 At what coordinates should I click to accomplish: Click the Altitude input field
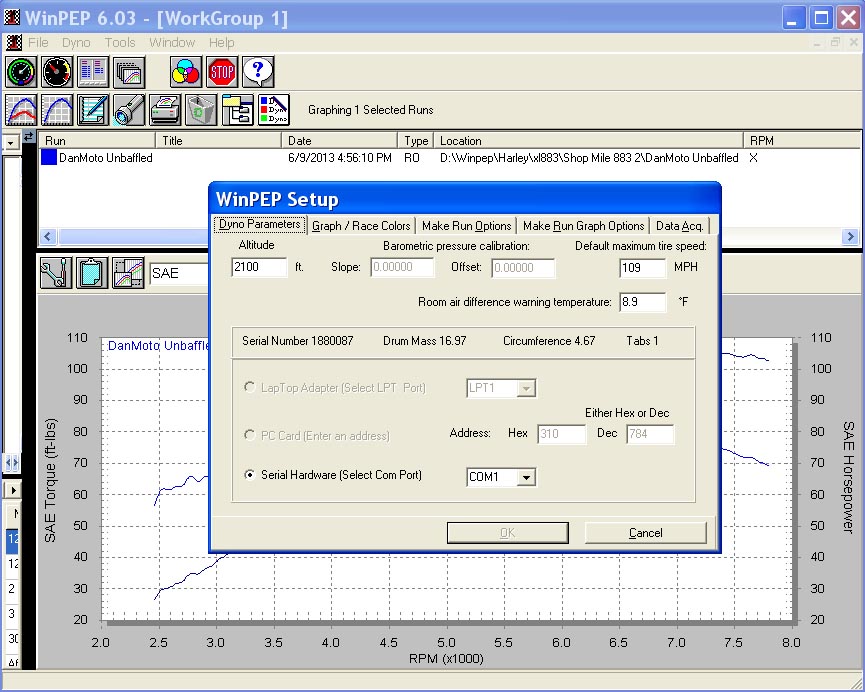[259, 268]
